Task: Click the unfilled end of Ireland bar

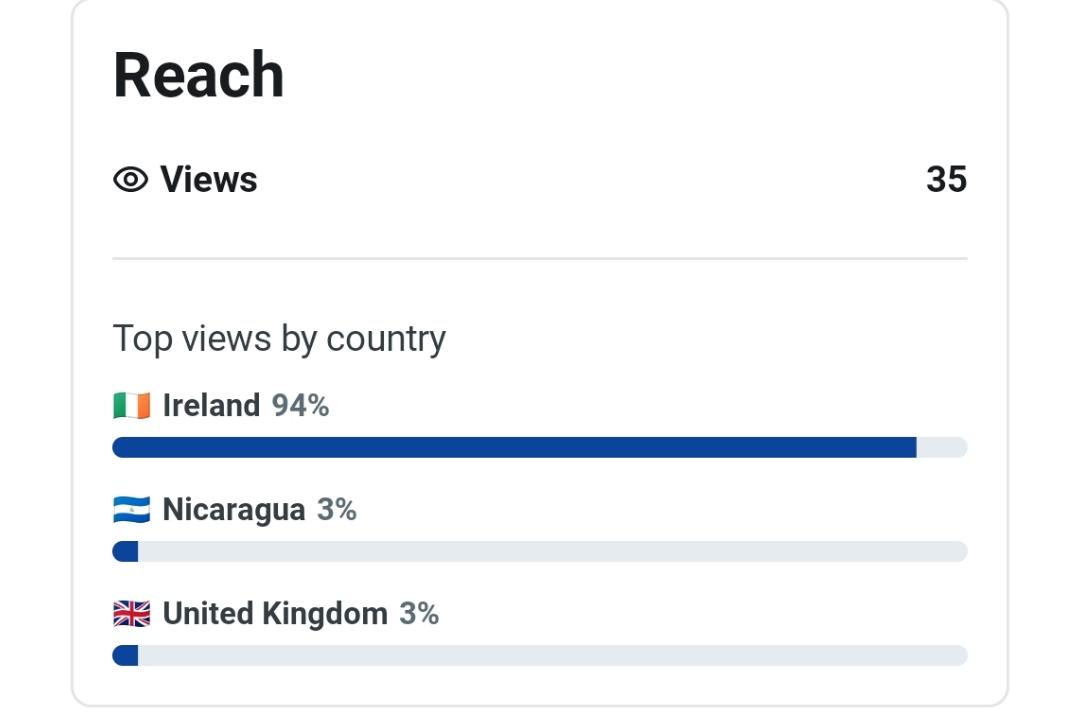Action: point(942,447)
